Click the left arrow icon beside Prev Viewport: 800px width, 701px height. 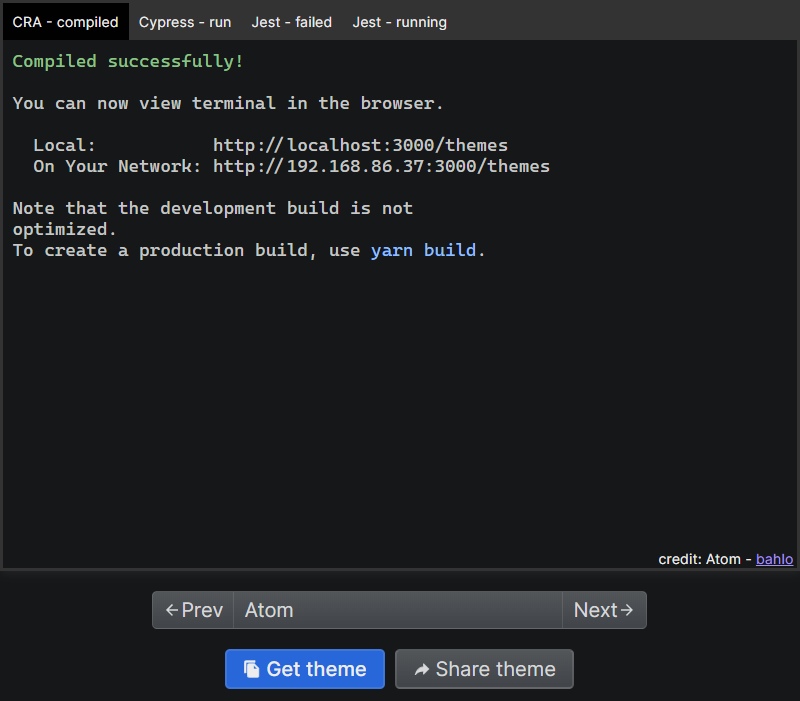pyautogui.click(x=172, y=610)
